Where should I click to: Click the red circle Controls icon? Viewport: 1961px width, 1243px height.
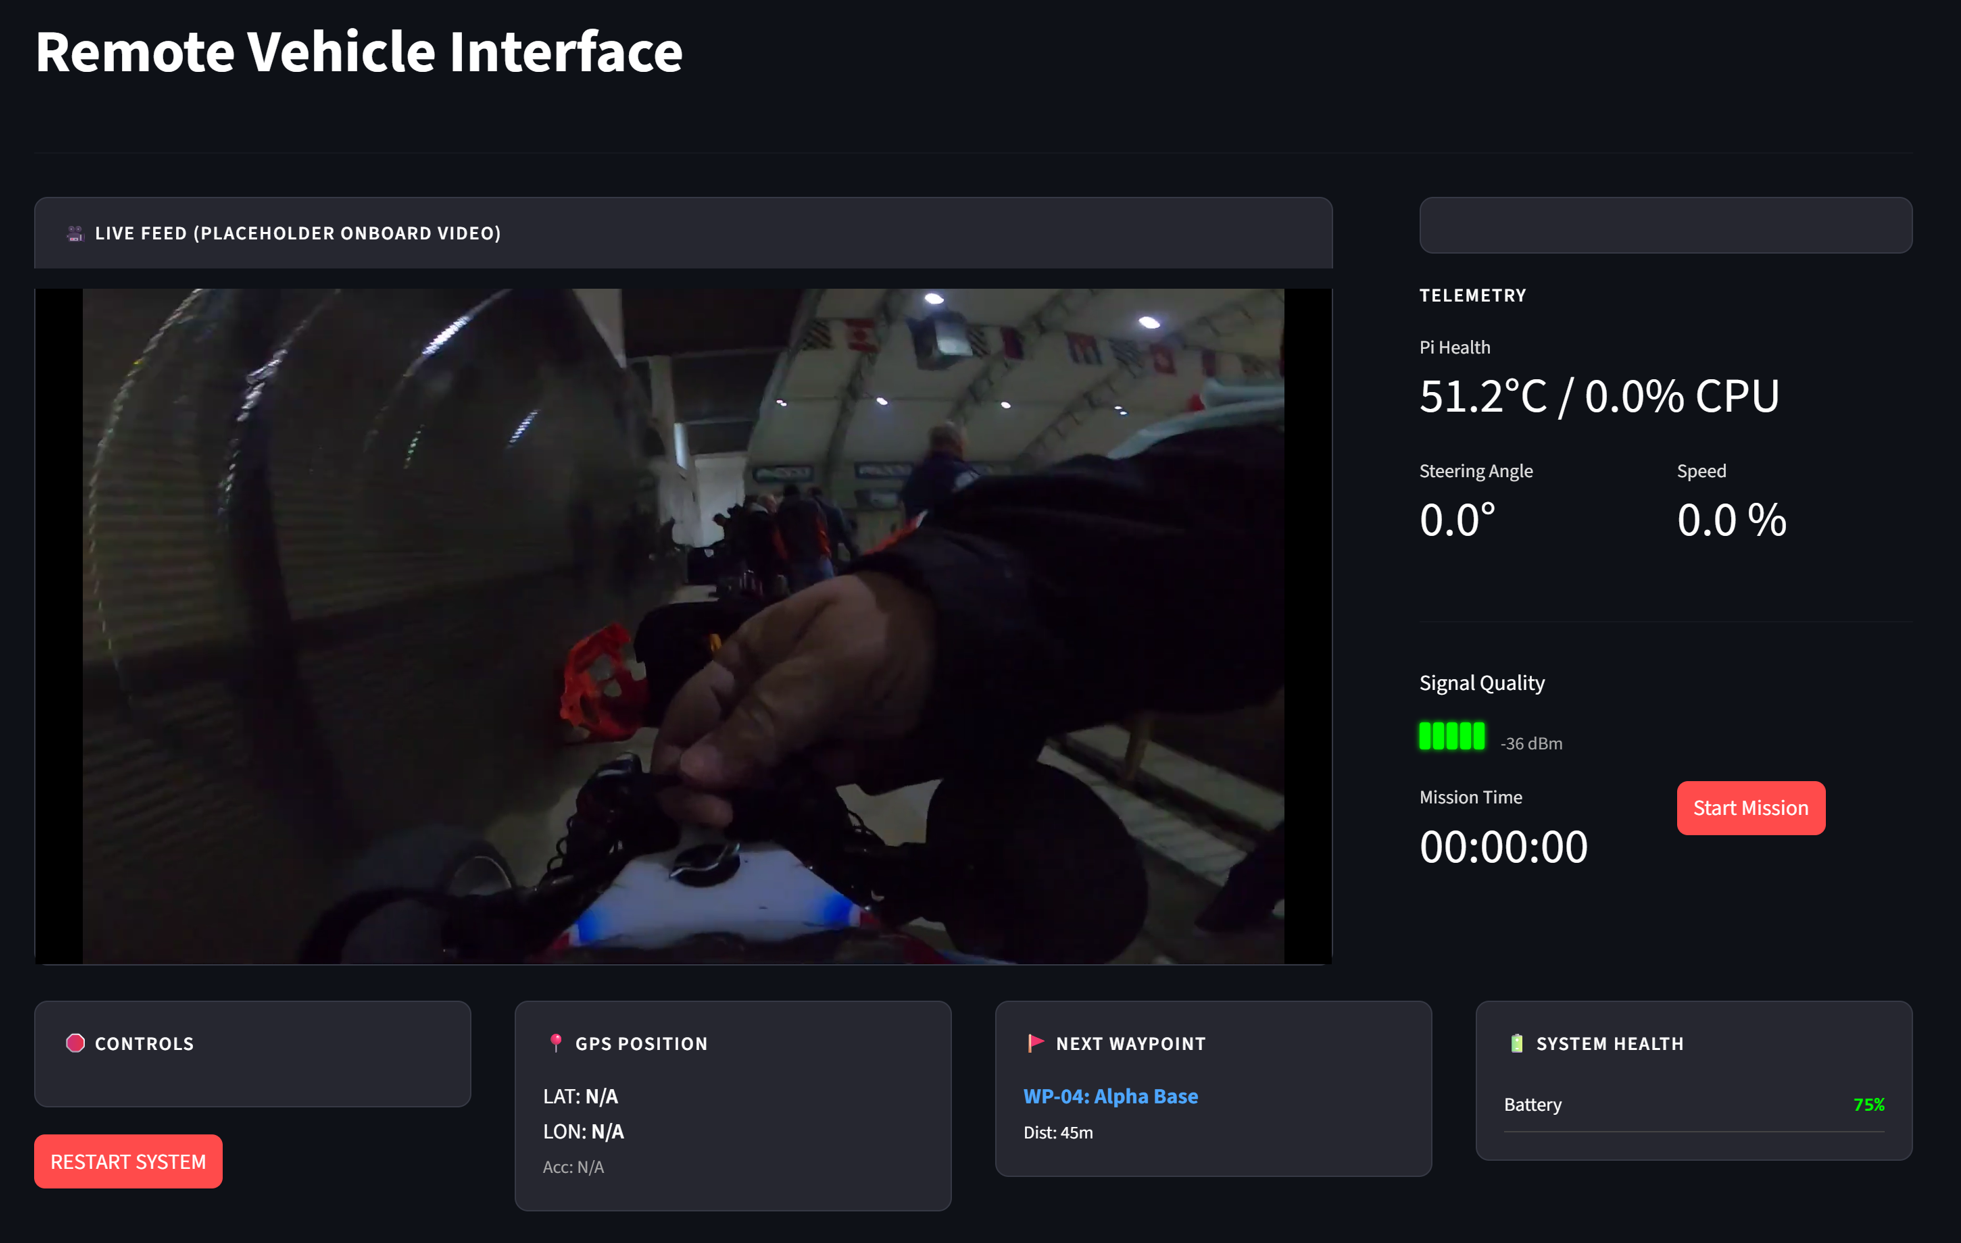[75, 1043]
